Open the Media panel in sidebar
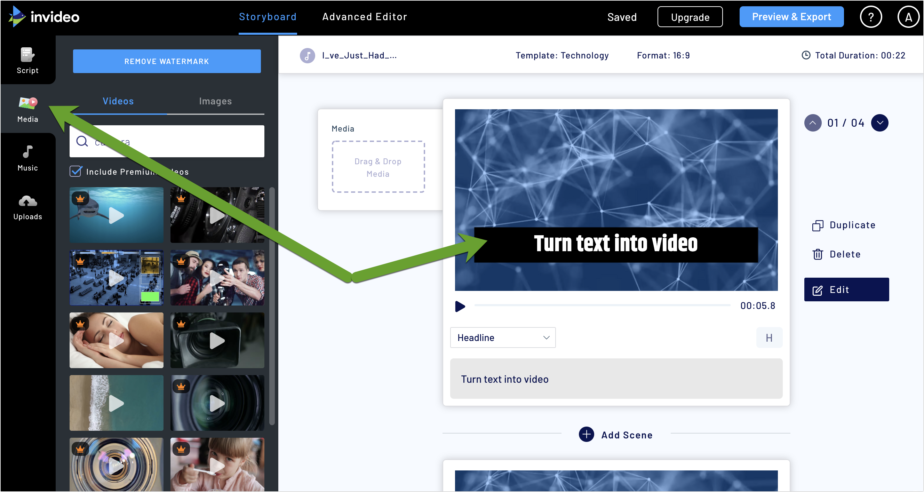The width and height of the screenshot is (924, 492). point(27,109)
